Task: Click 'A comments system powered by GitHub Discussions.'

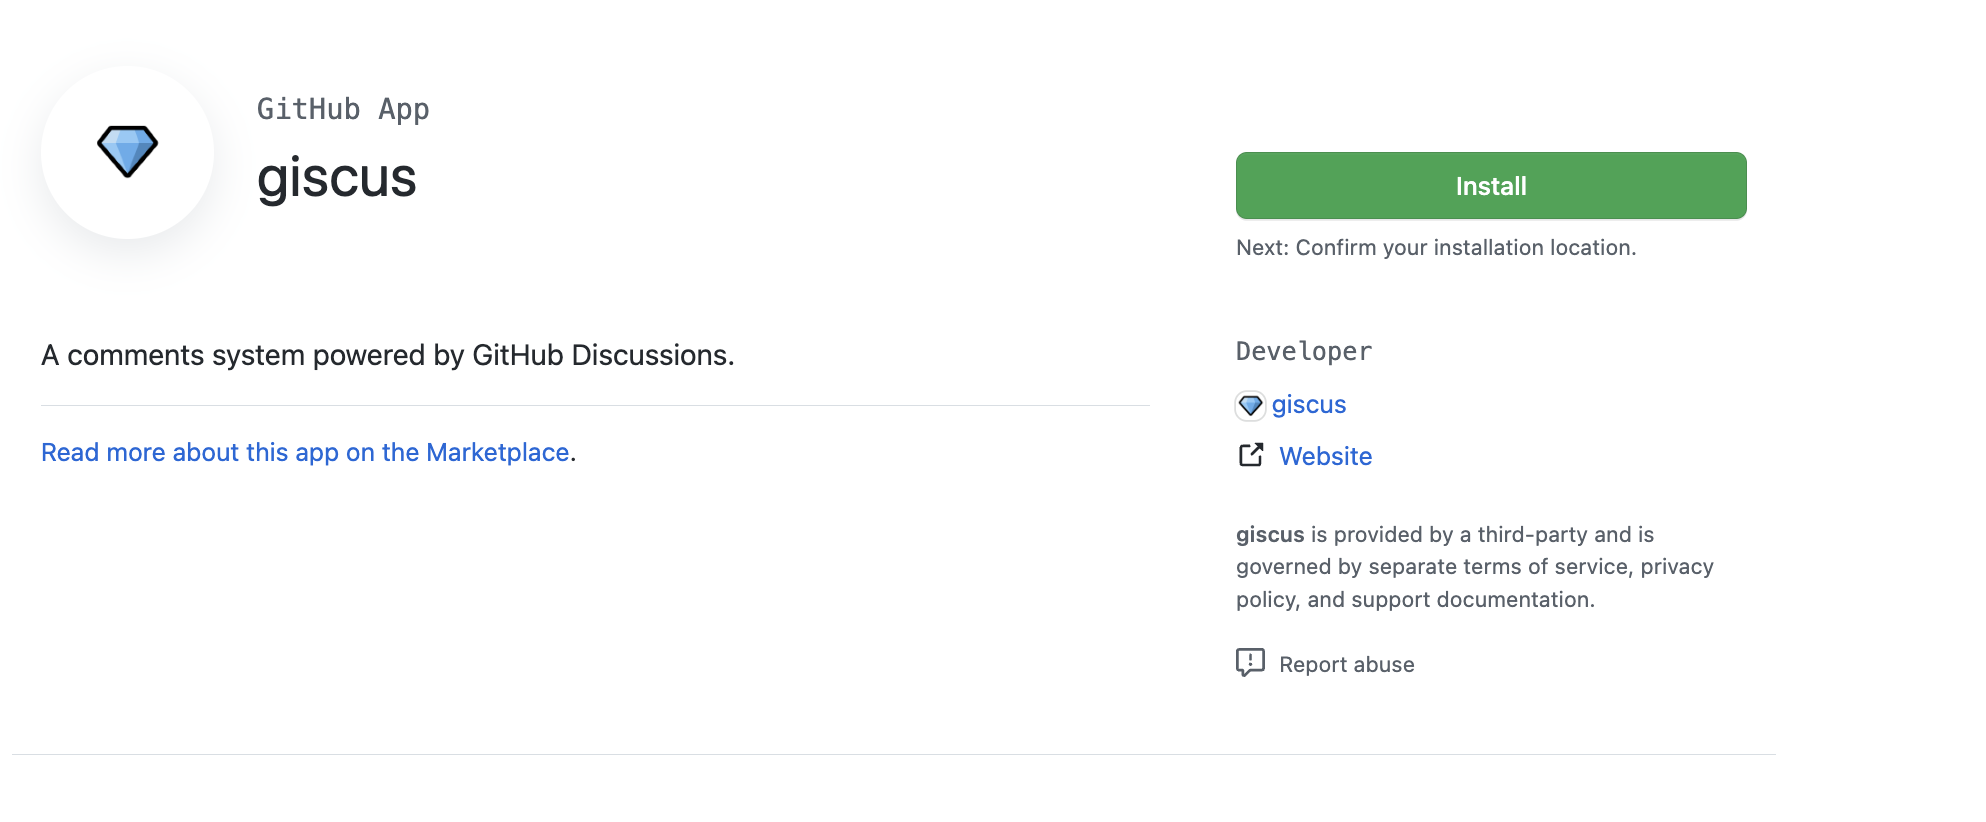Action: (388, 355)
